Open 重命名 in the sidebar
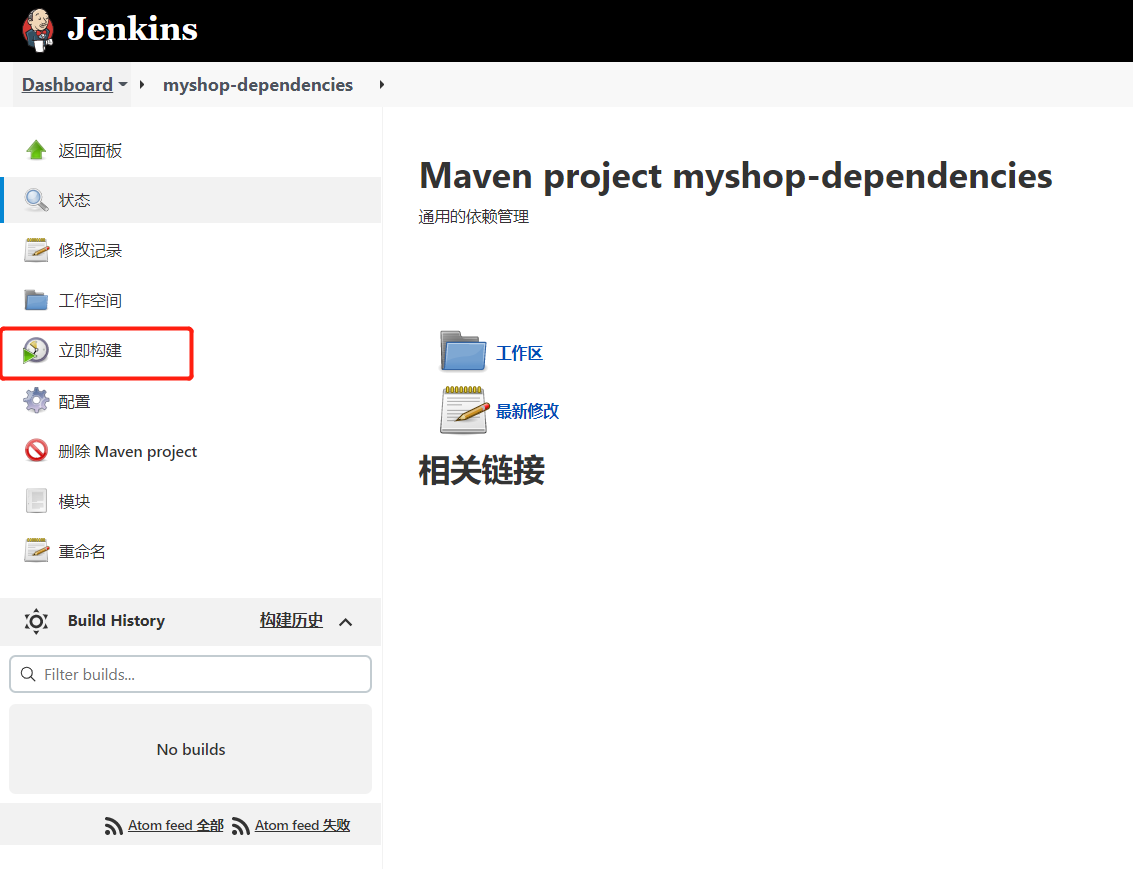This screenshot has height=869, width=1133. point(82,551)
